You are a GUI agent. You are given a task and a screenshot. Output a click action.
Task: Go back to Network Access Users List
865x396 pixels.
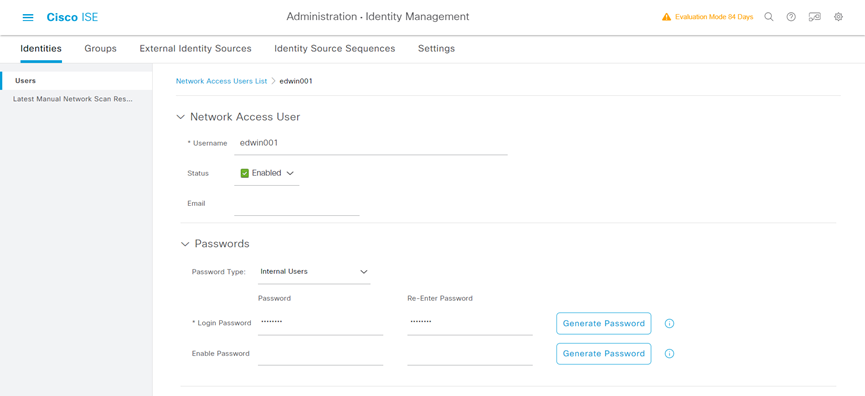(x=221, y=81)
